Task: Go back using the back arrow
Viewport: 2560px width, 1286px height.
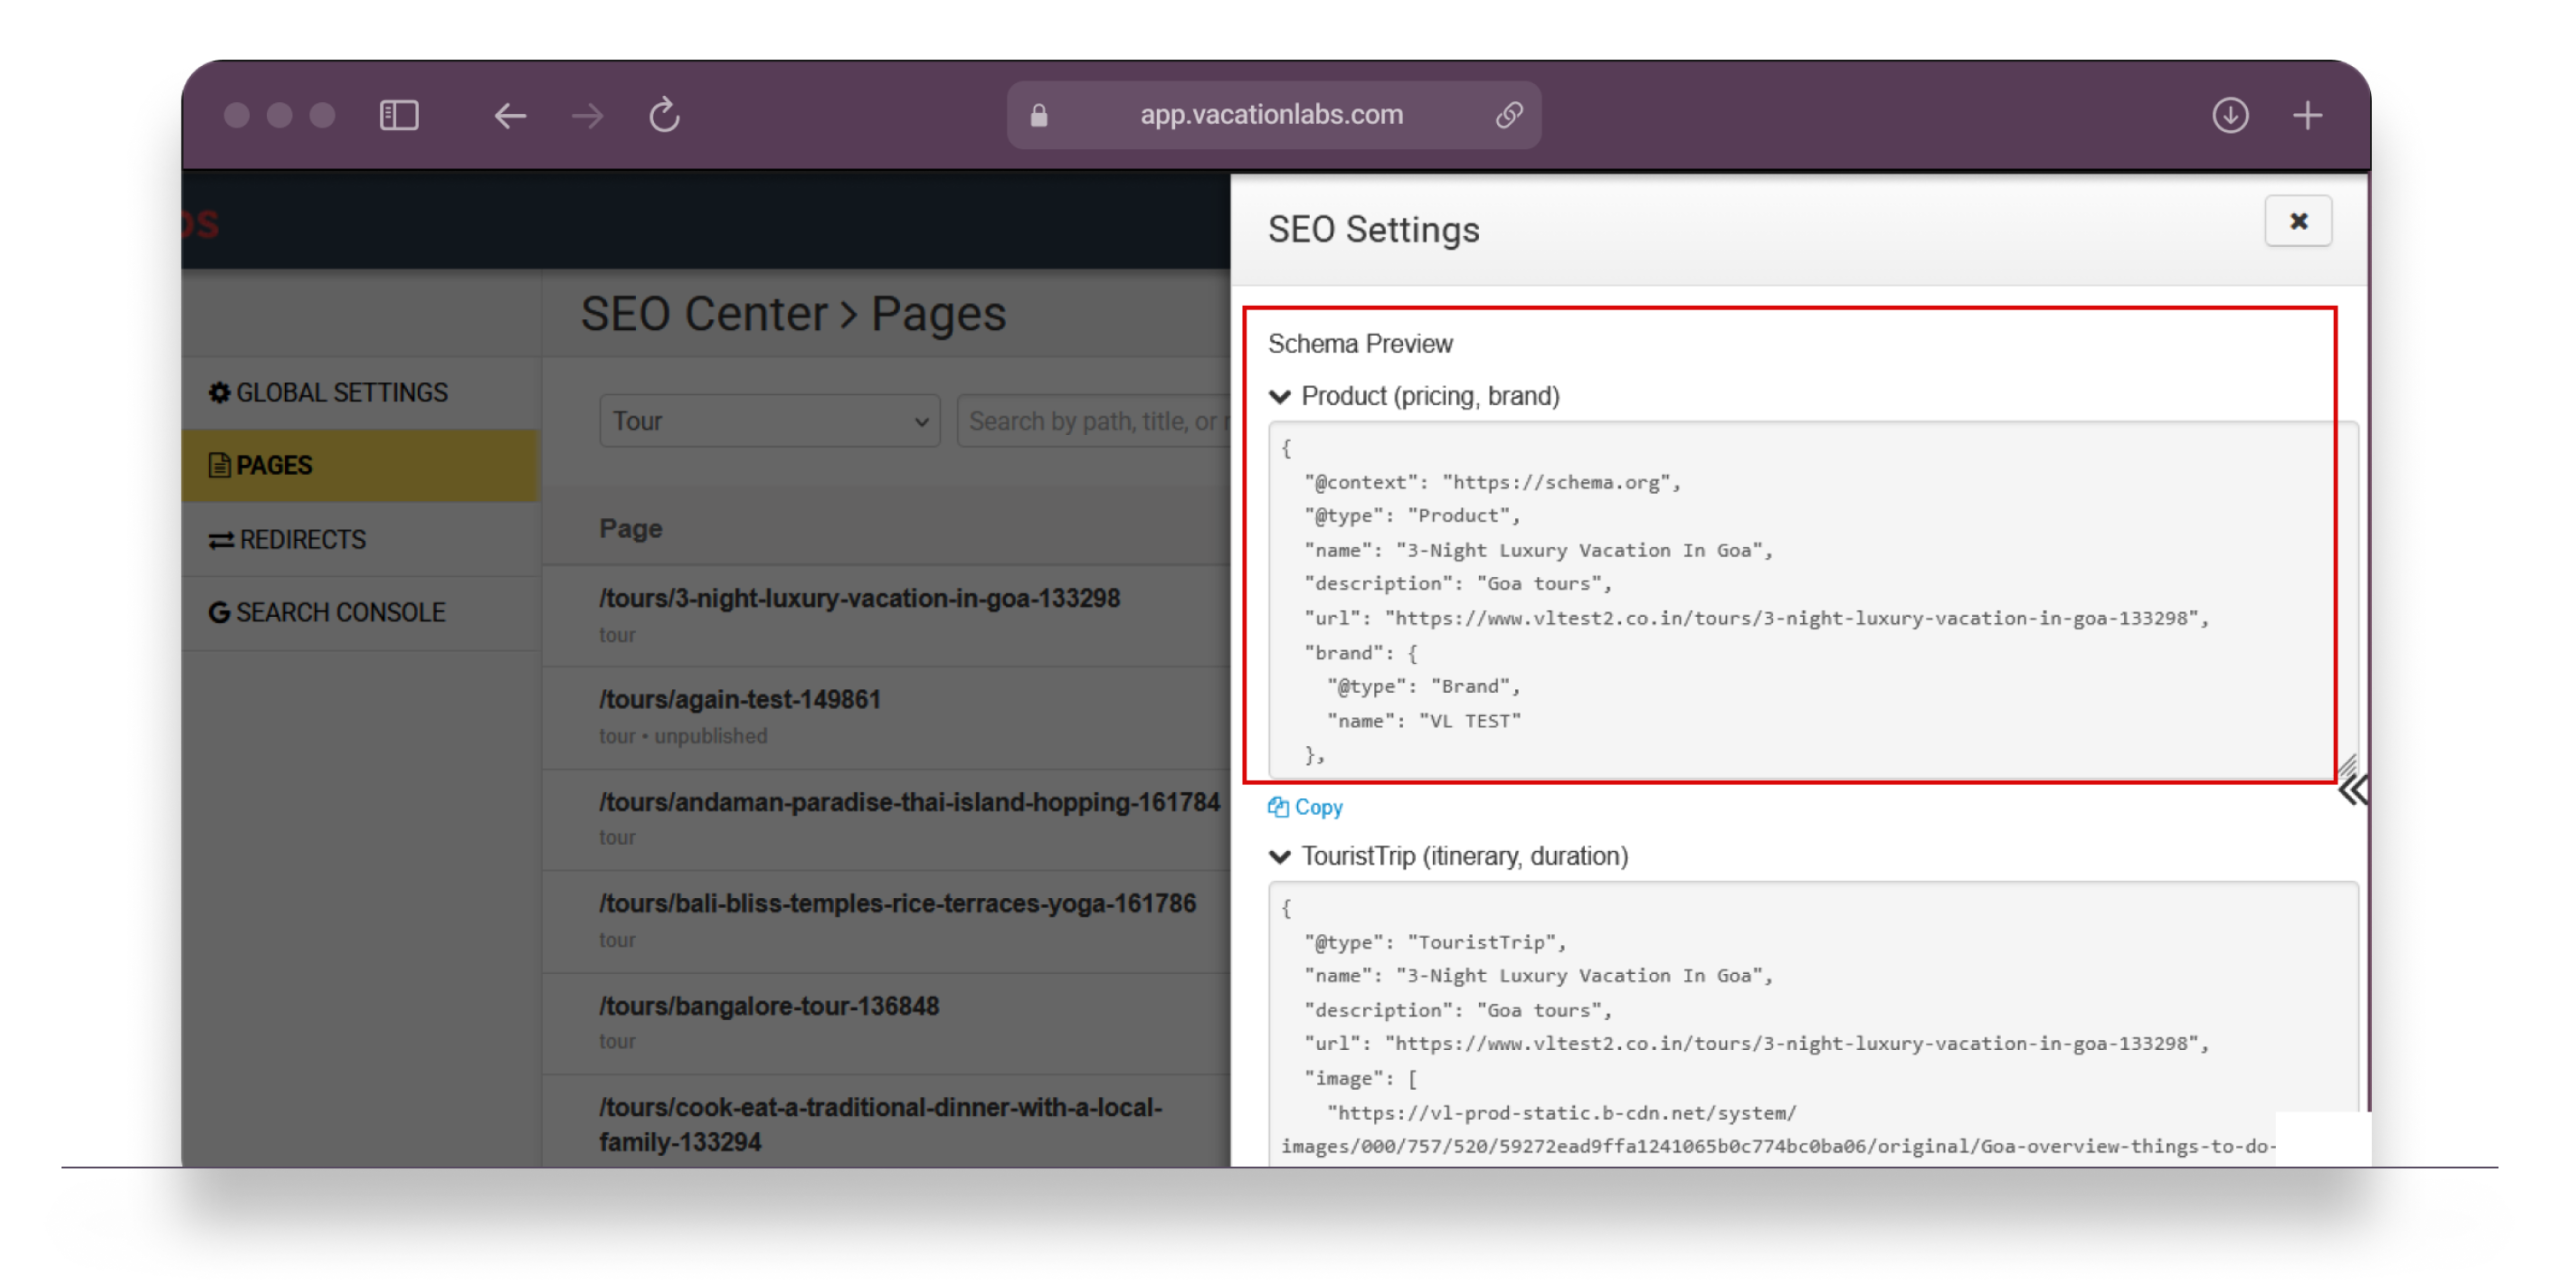Action: coord(510,116)
